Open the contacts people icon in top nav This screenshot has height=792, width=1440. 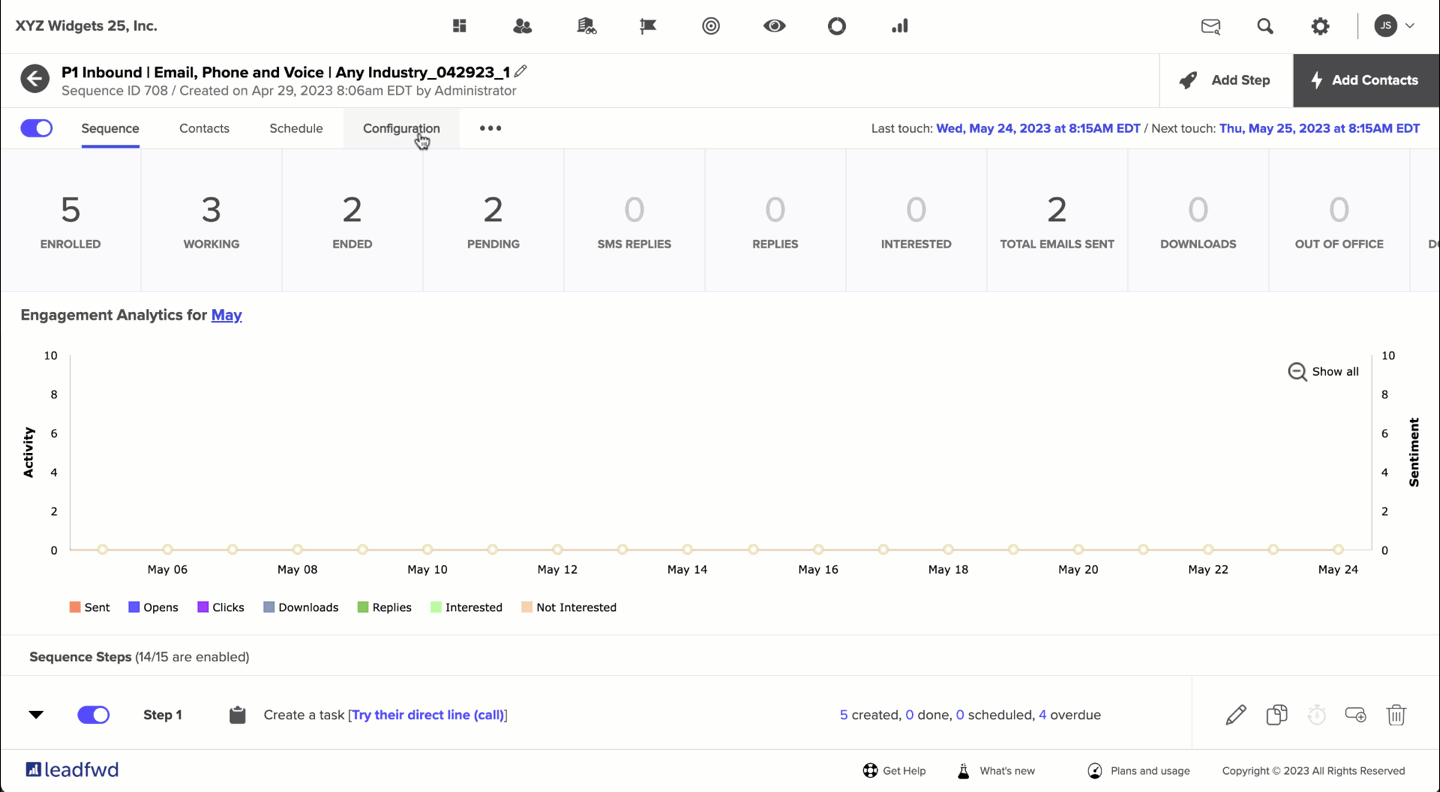pyautogui.click(x=522, y=26)
